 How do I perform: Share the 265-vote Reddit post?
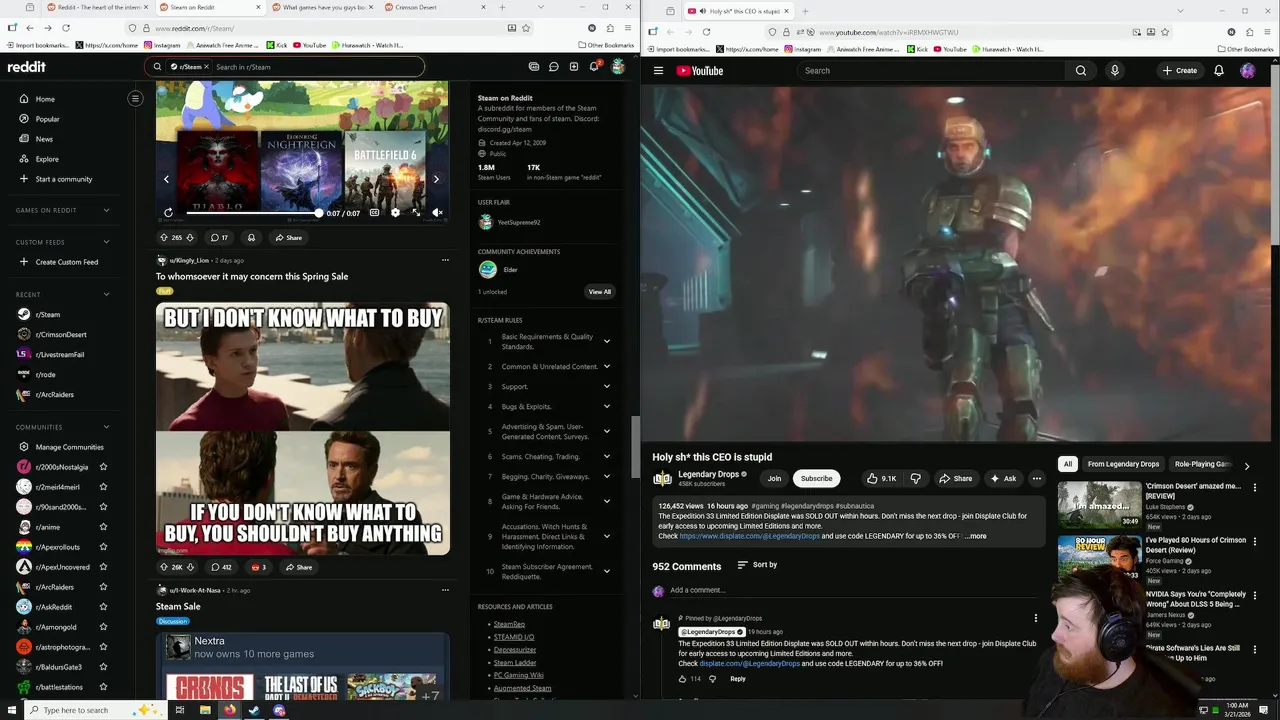coord(288,238)
